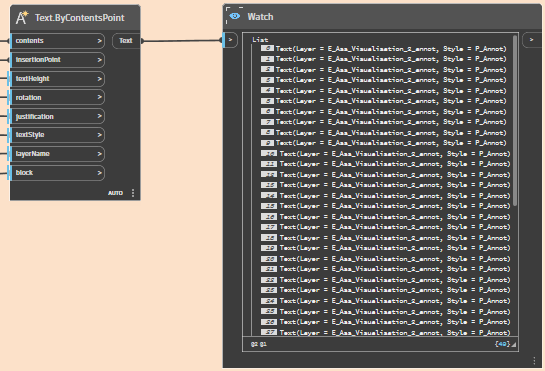Select the Watch list row with index 9
The height and width of the screenshot is (371, 545).
384,143
